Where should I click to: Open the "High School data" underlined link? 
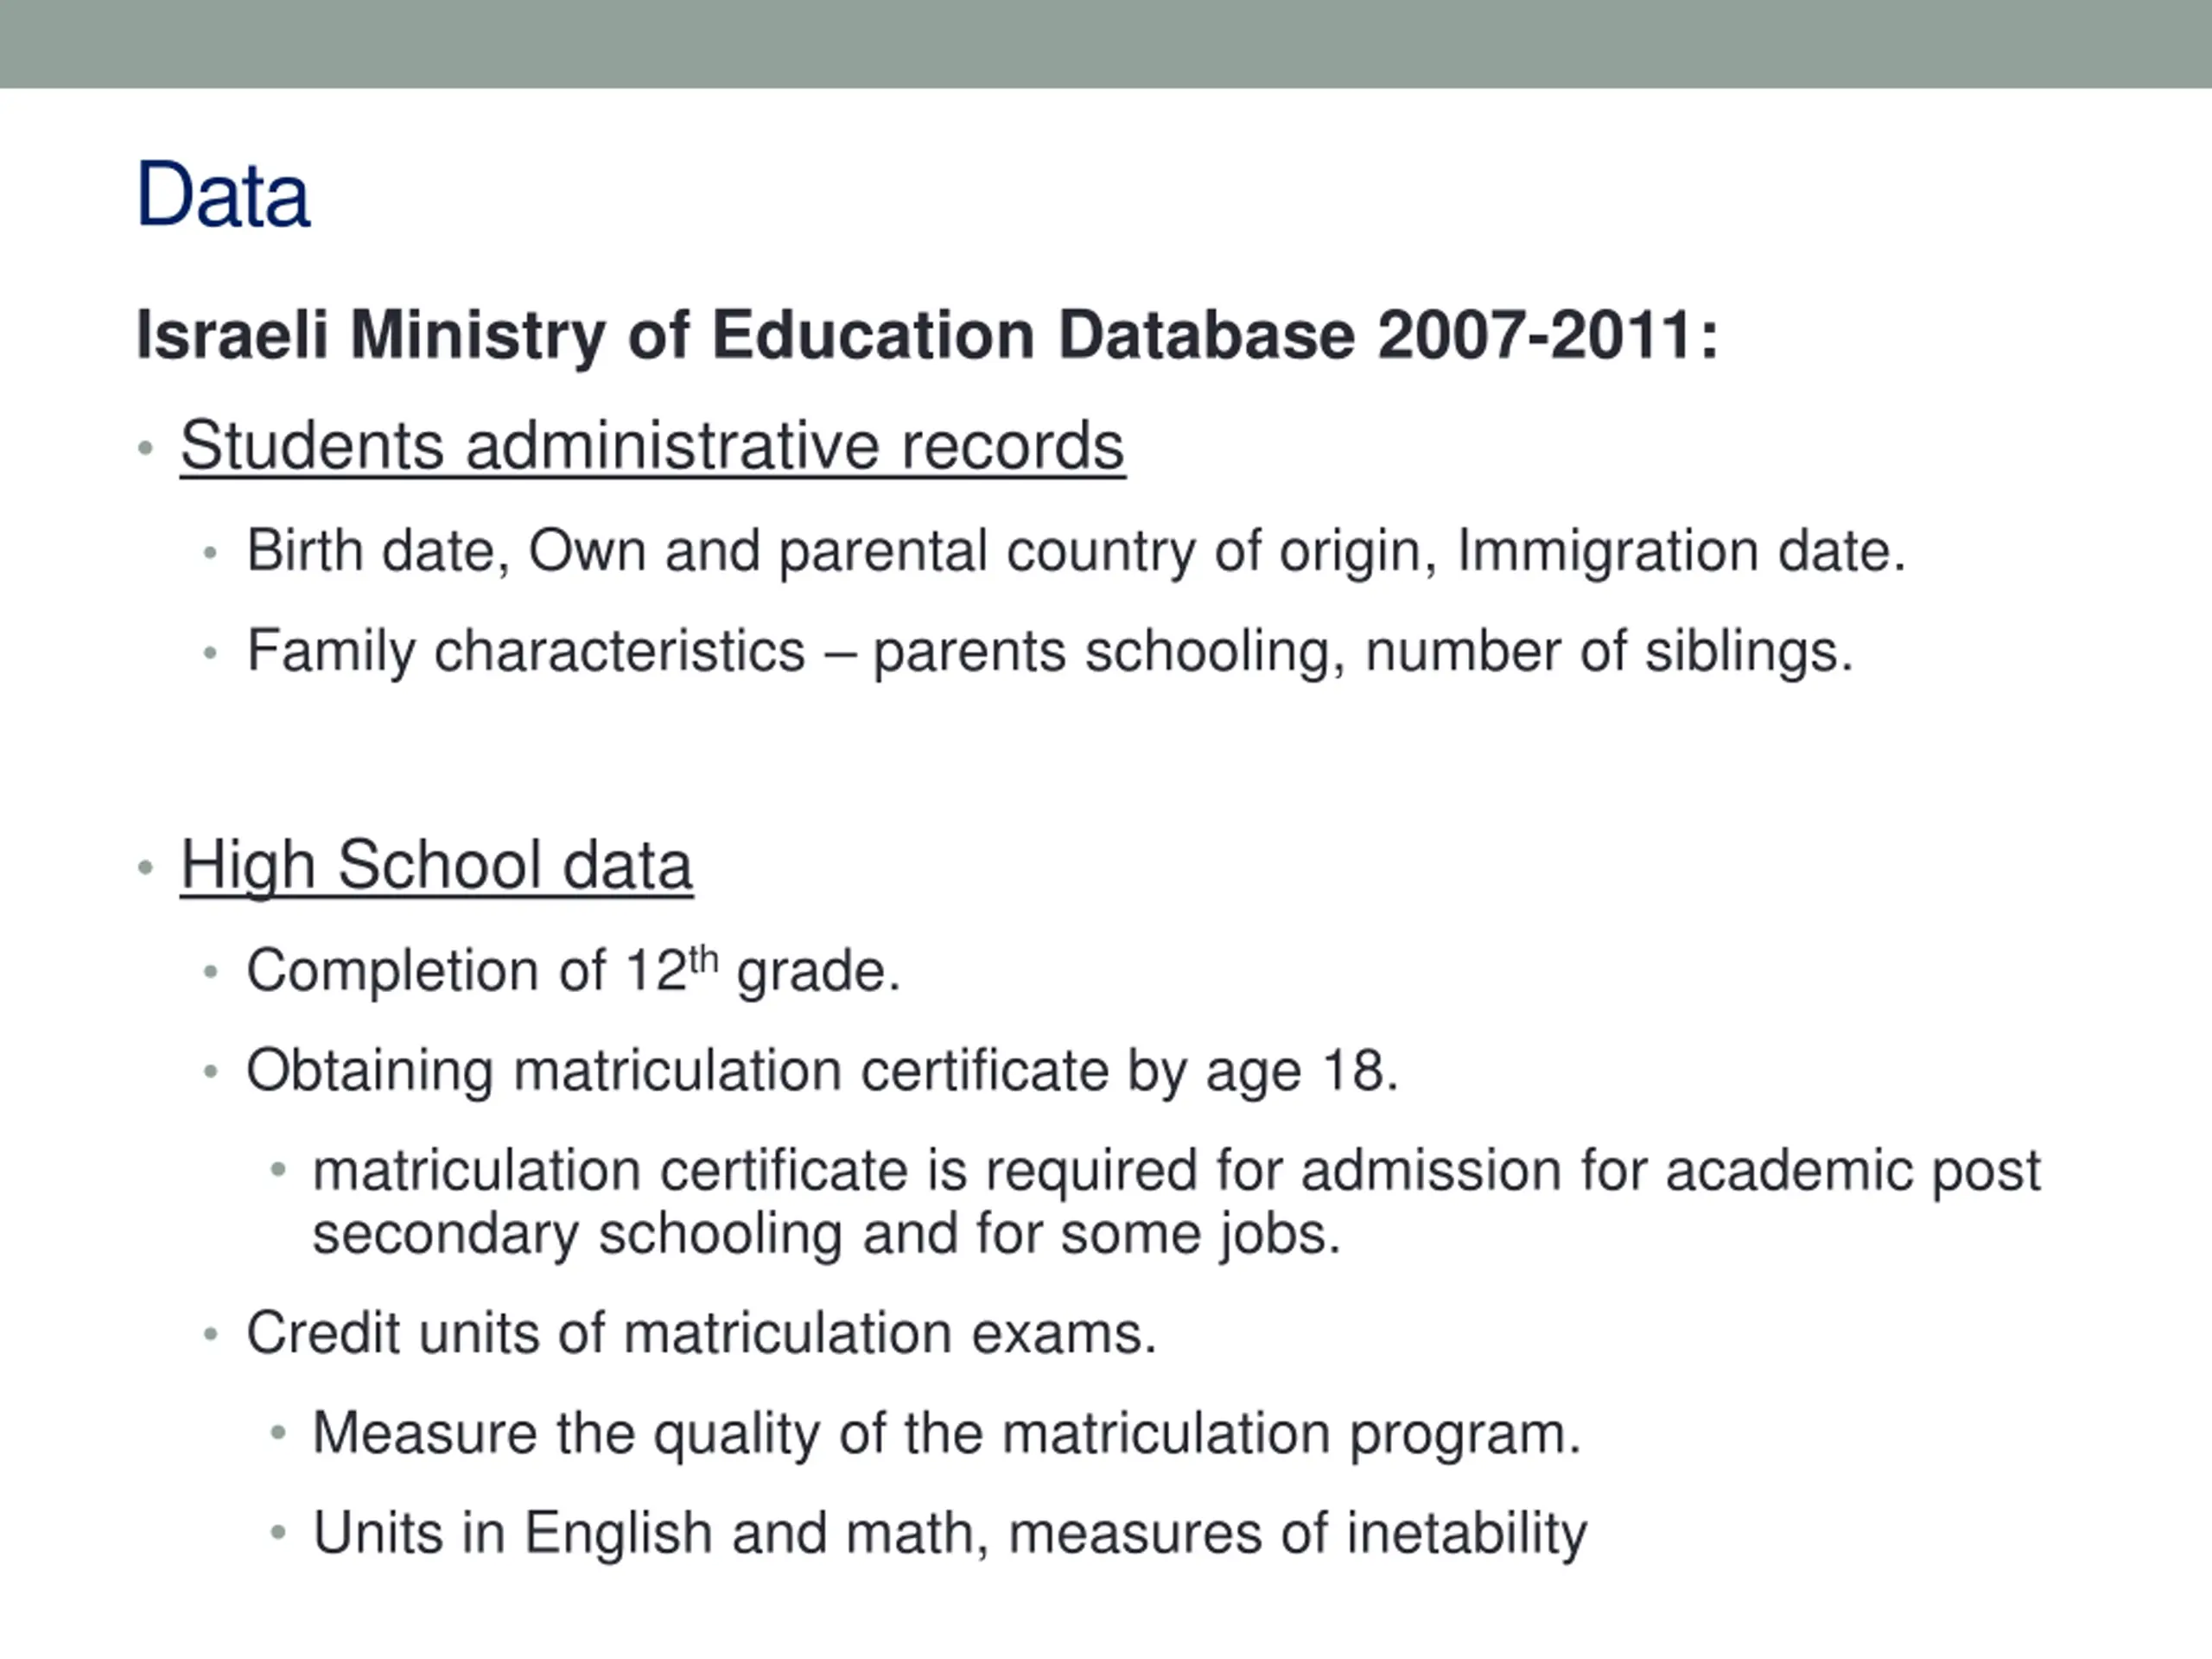(436, 866)
